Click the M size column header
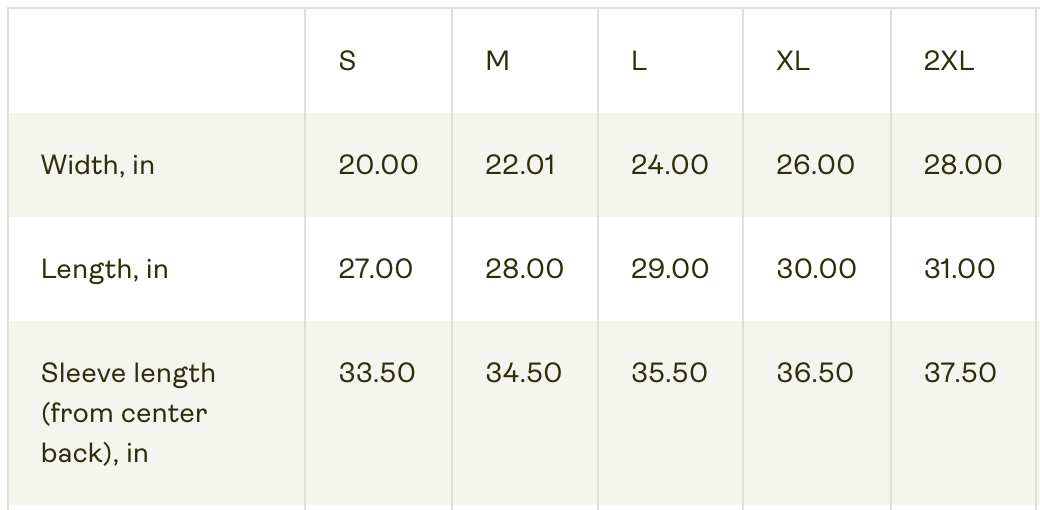The width and height of the screenshot is (1040, 510). 497,61
